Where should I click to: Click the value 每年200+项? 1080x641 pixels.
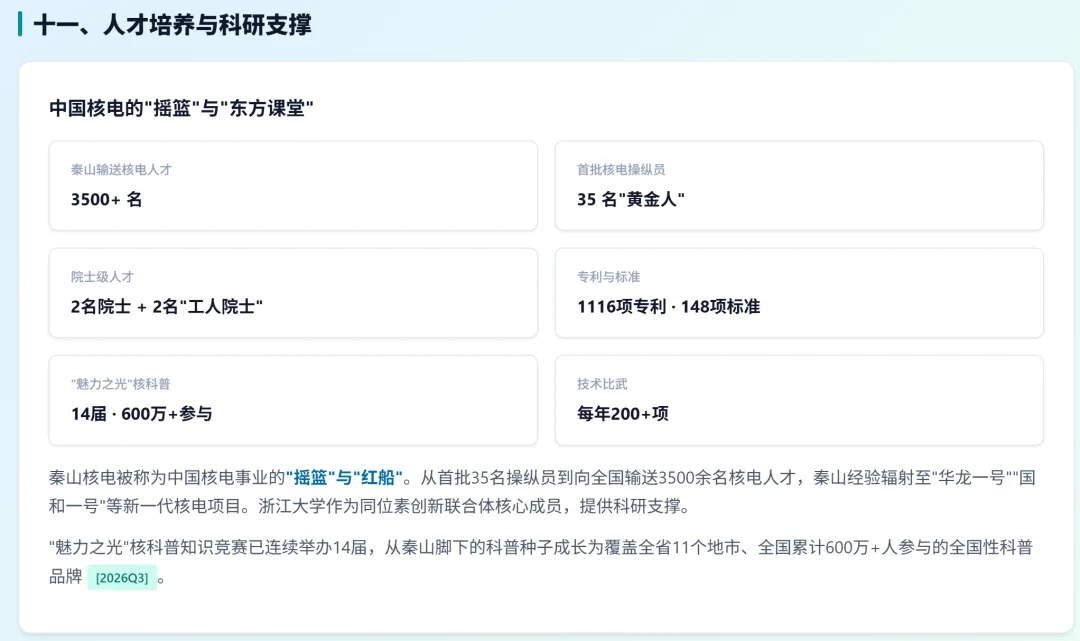click(623, 414)
